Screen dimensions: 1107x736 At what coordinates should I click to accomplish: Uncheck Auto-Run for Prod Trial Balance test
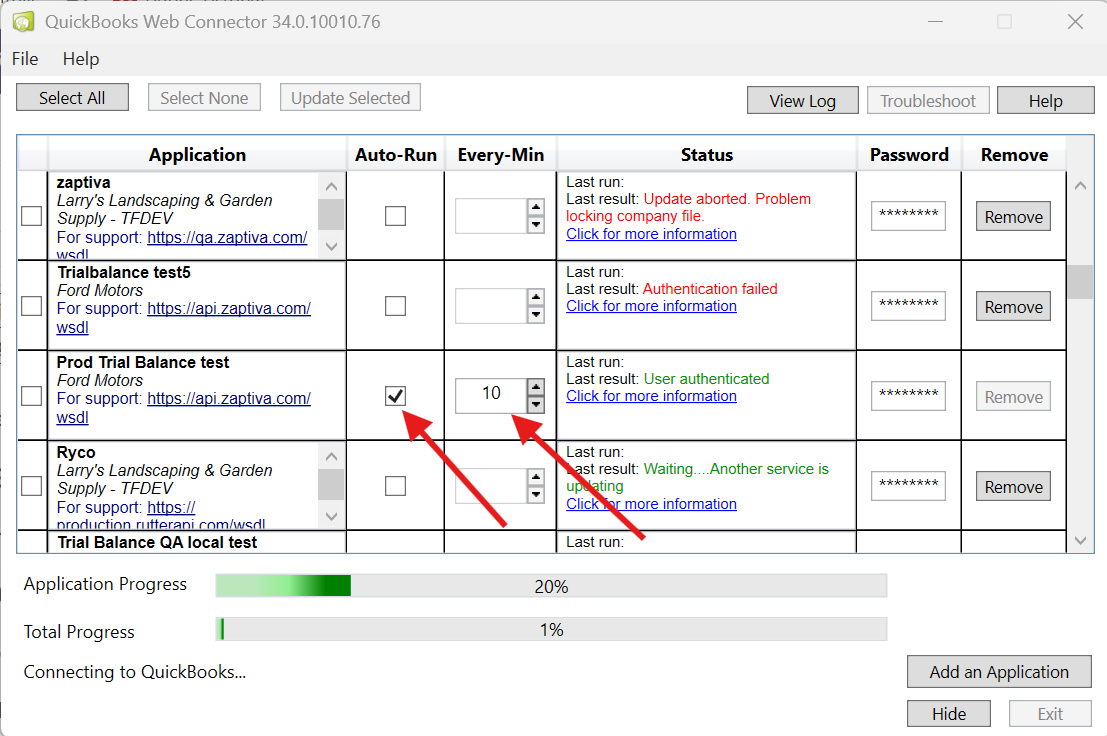pyautogui.click(x=396, y=396)
